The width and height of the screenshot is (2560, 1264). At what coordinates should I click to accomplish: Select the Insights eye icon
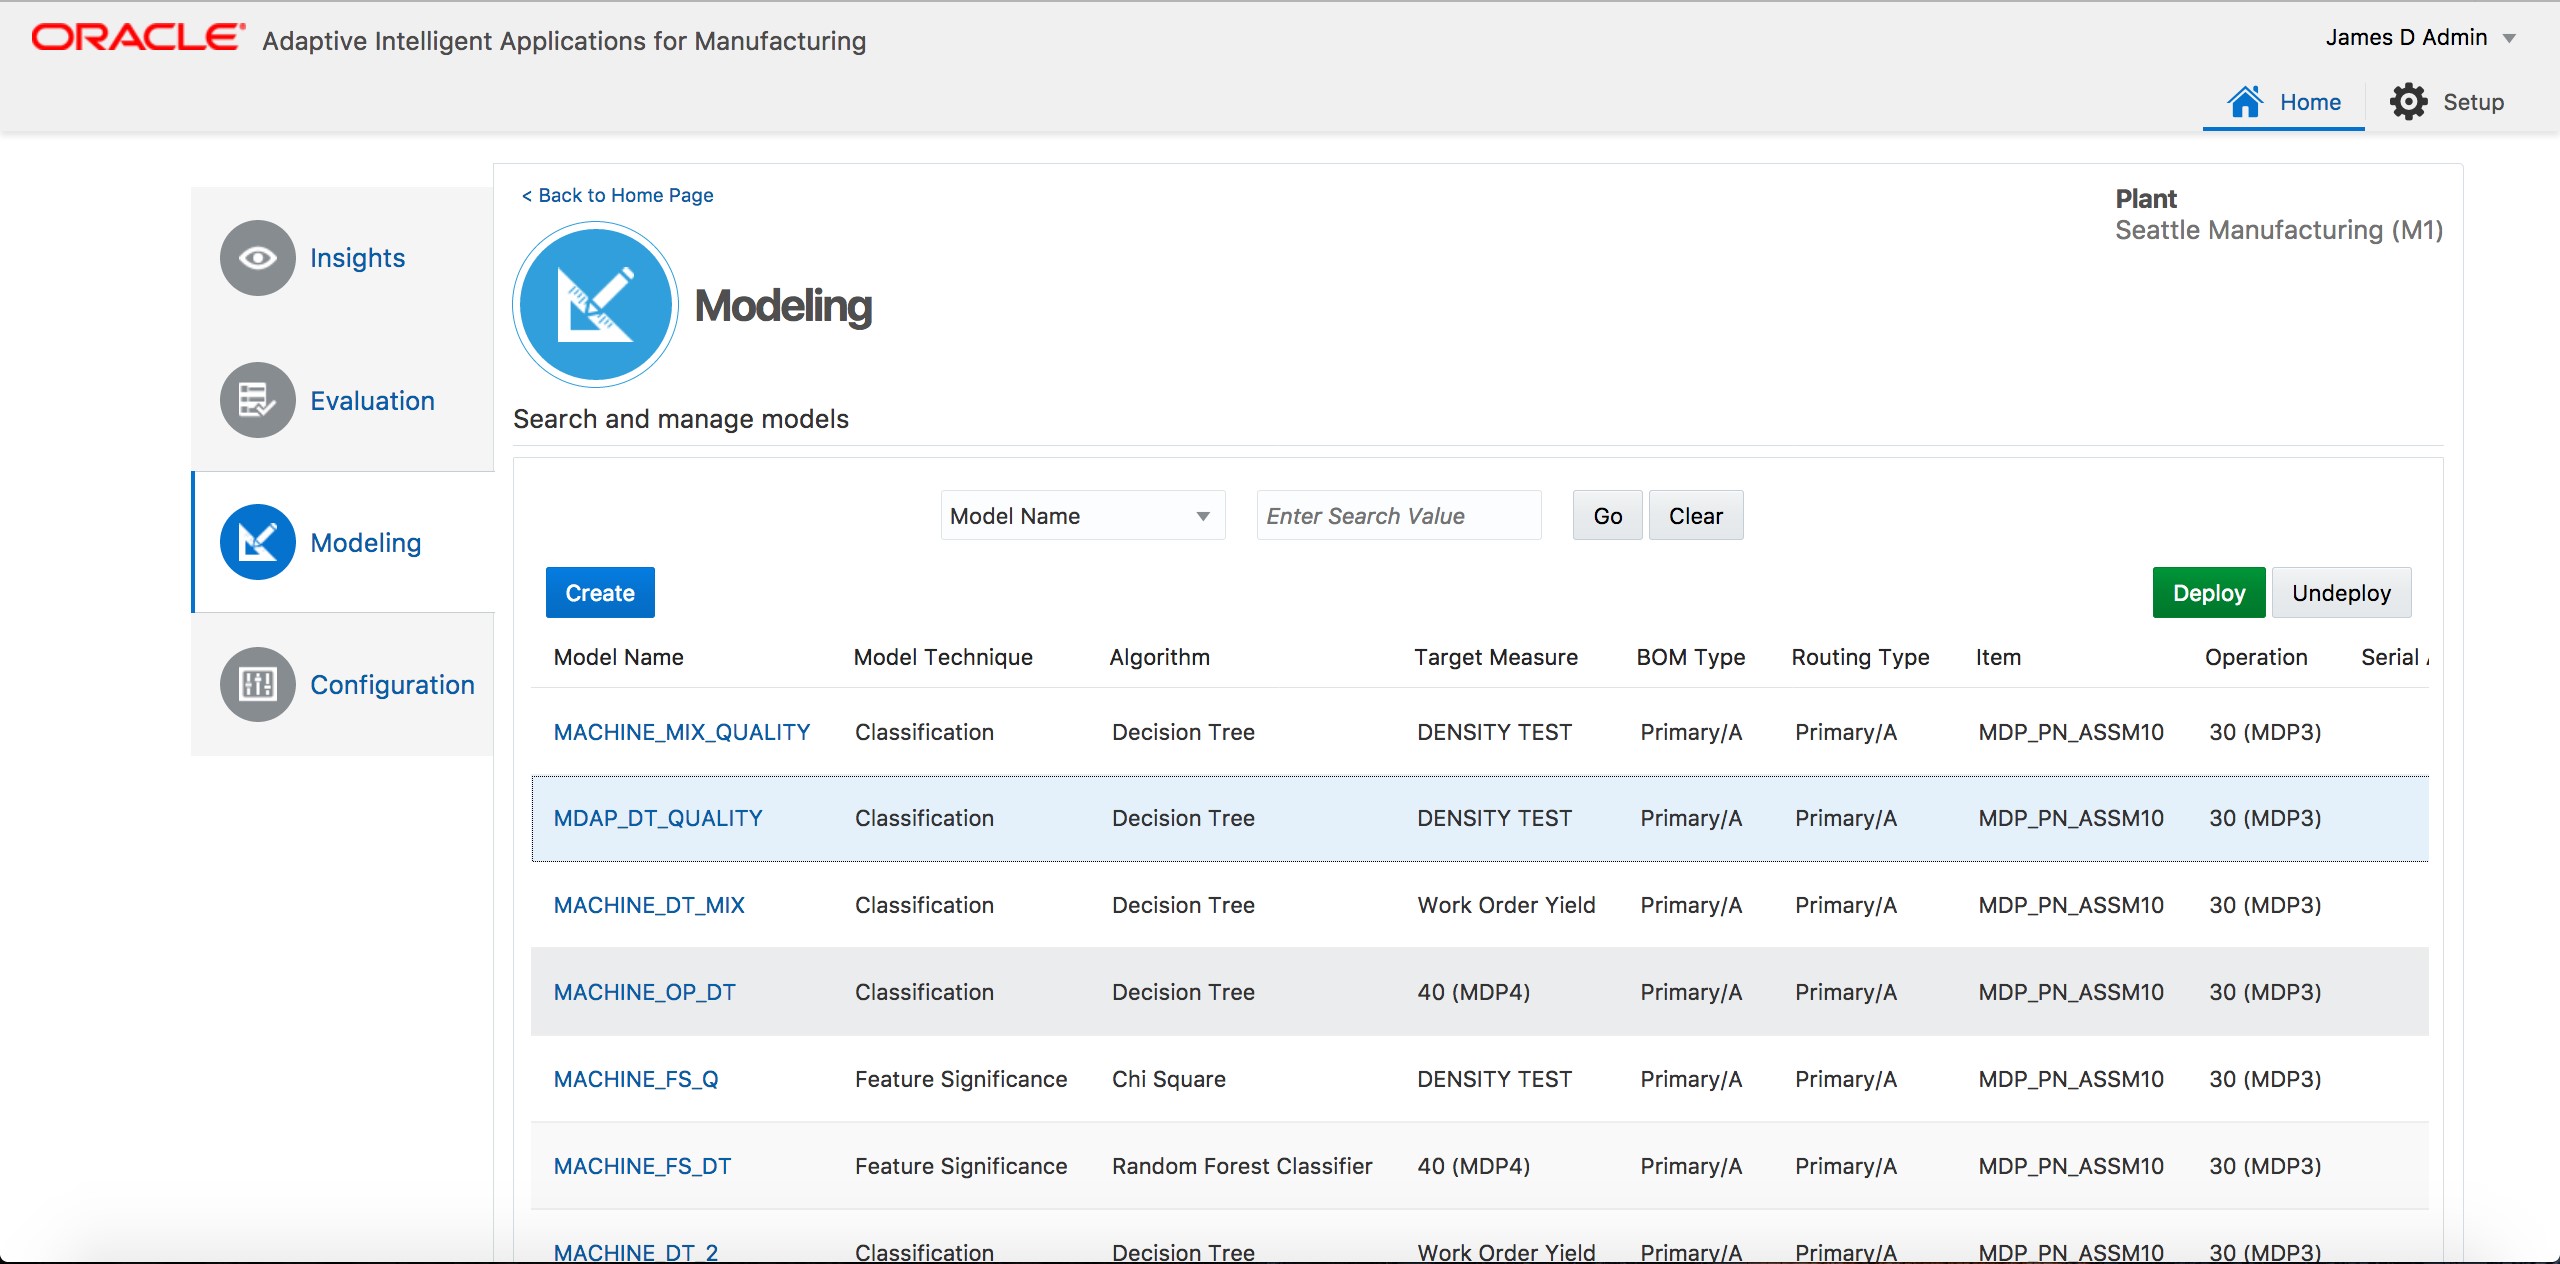[x=257, y=257]
